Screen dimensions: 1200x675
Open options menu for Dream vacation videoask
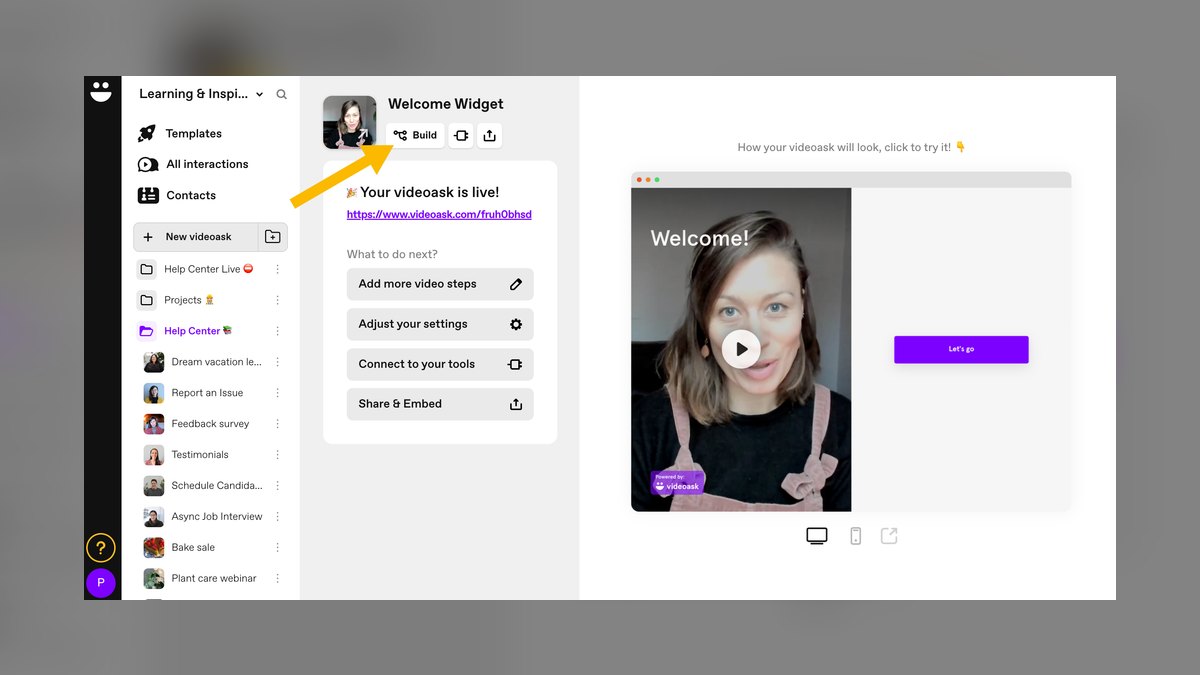(278, 362)
